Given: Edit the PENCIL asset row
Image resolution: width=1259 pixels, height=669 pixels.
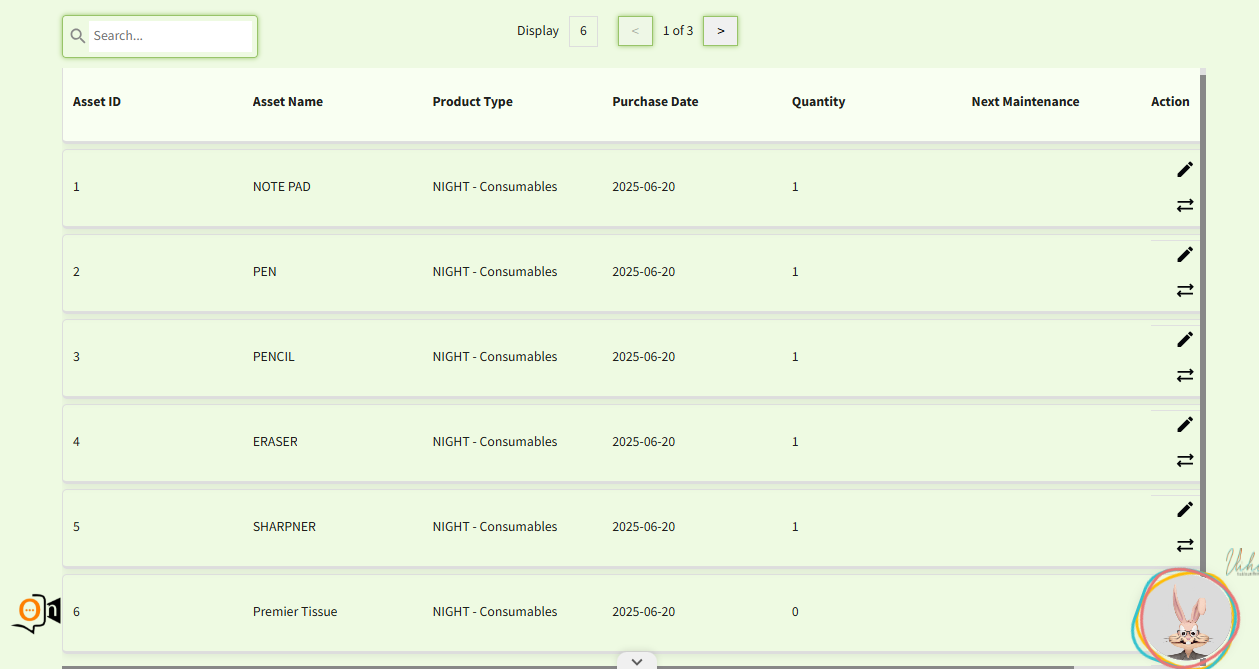Looking at the screenshot, I should click(x=1185, y=339).
